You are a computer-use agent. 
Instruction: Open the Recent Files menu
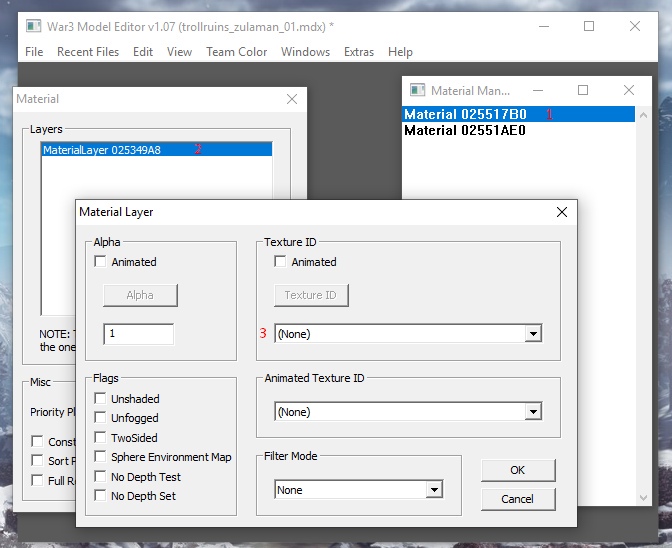point(88,52)
